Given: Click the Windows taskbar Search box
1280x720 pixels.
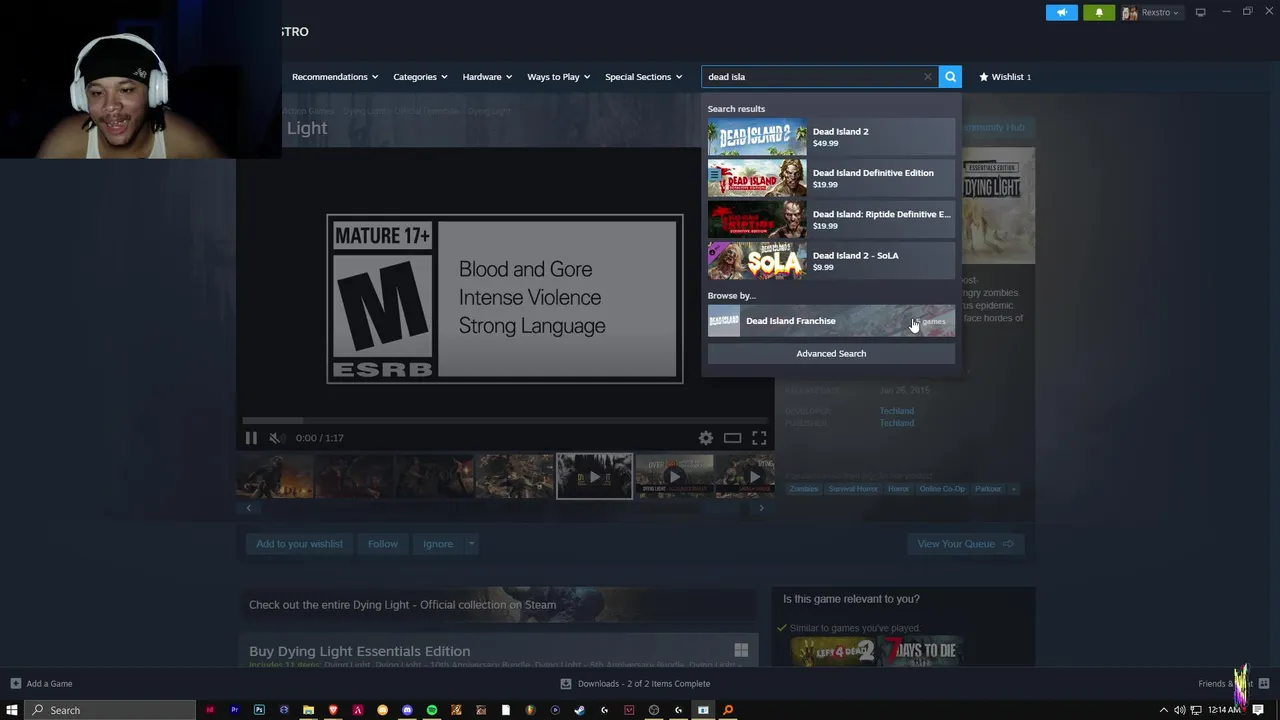Looking at the screenshot, I should (x=108, y=710).
